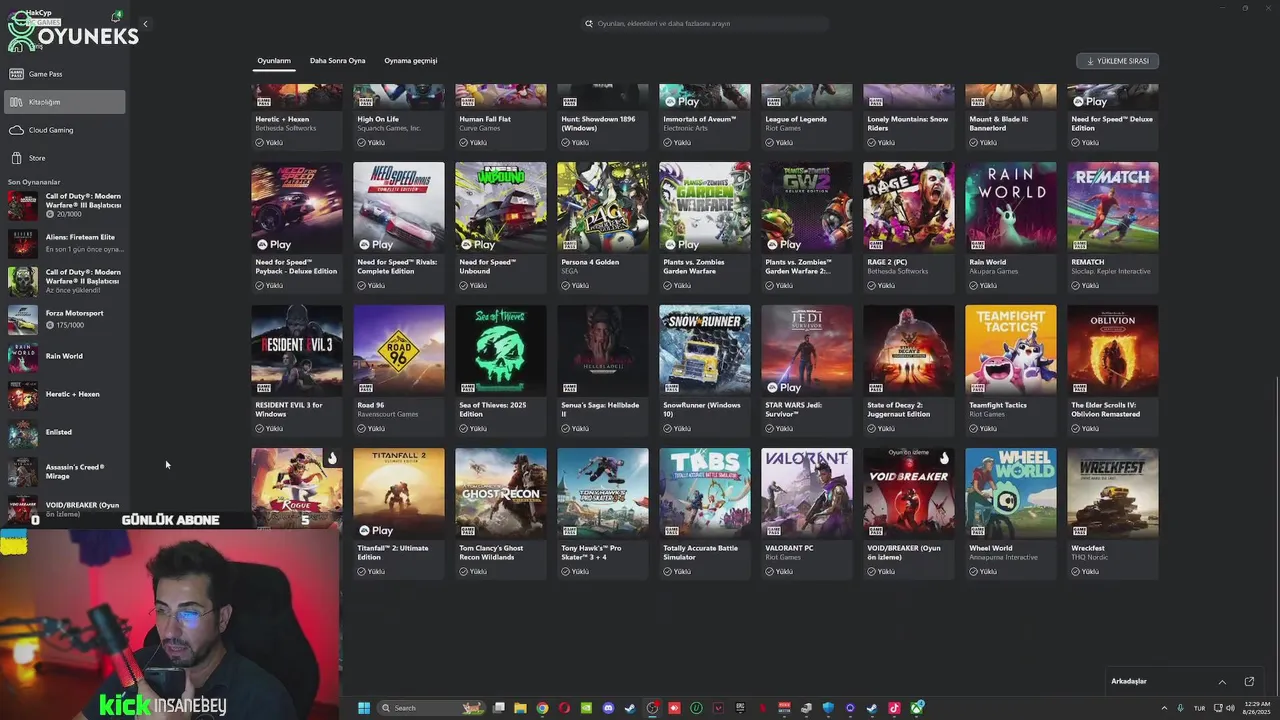The width and height of the screenshot is (1280, 720).
Task: Open Discord from the taskbar
Action: [x=608, y=708]
